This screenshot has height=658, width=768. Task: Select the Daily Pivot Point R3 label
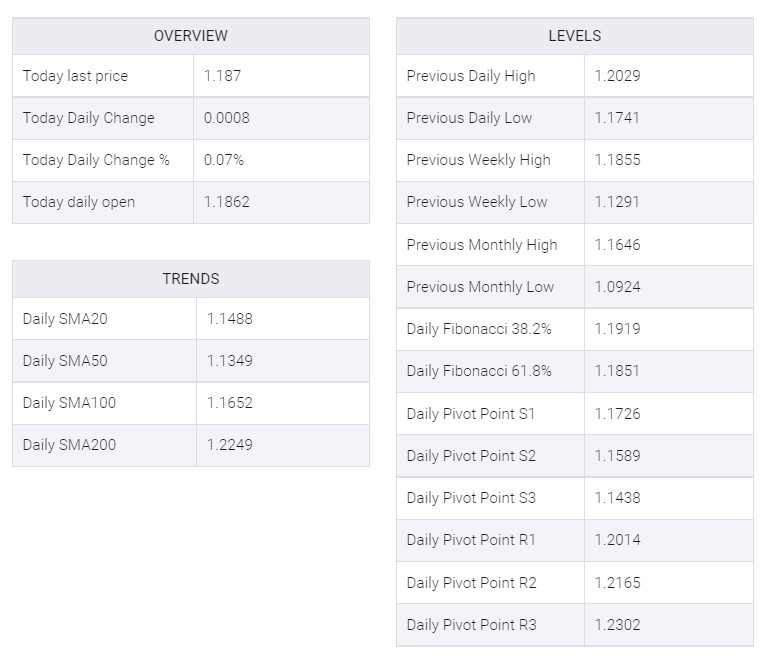(x=471, y=625)
